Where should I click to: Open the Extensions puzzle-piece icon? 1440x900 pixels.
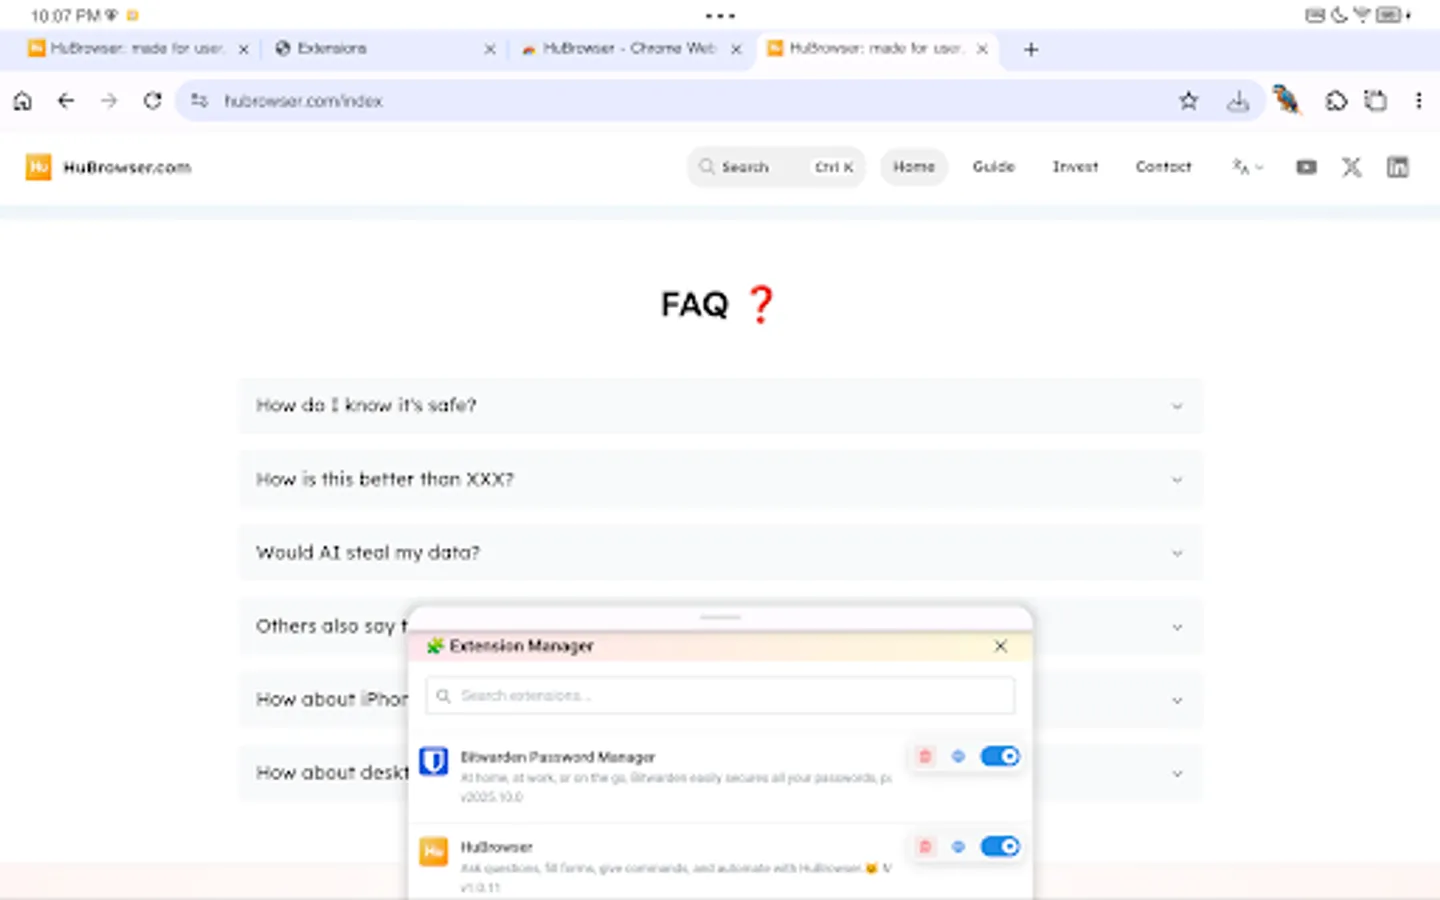click(1336, 100)
